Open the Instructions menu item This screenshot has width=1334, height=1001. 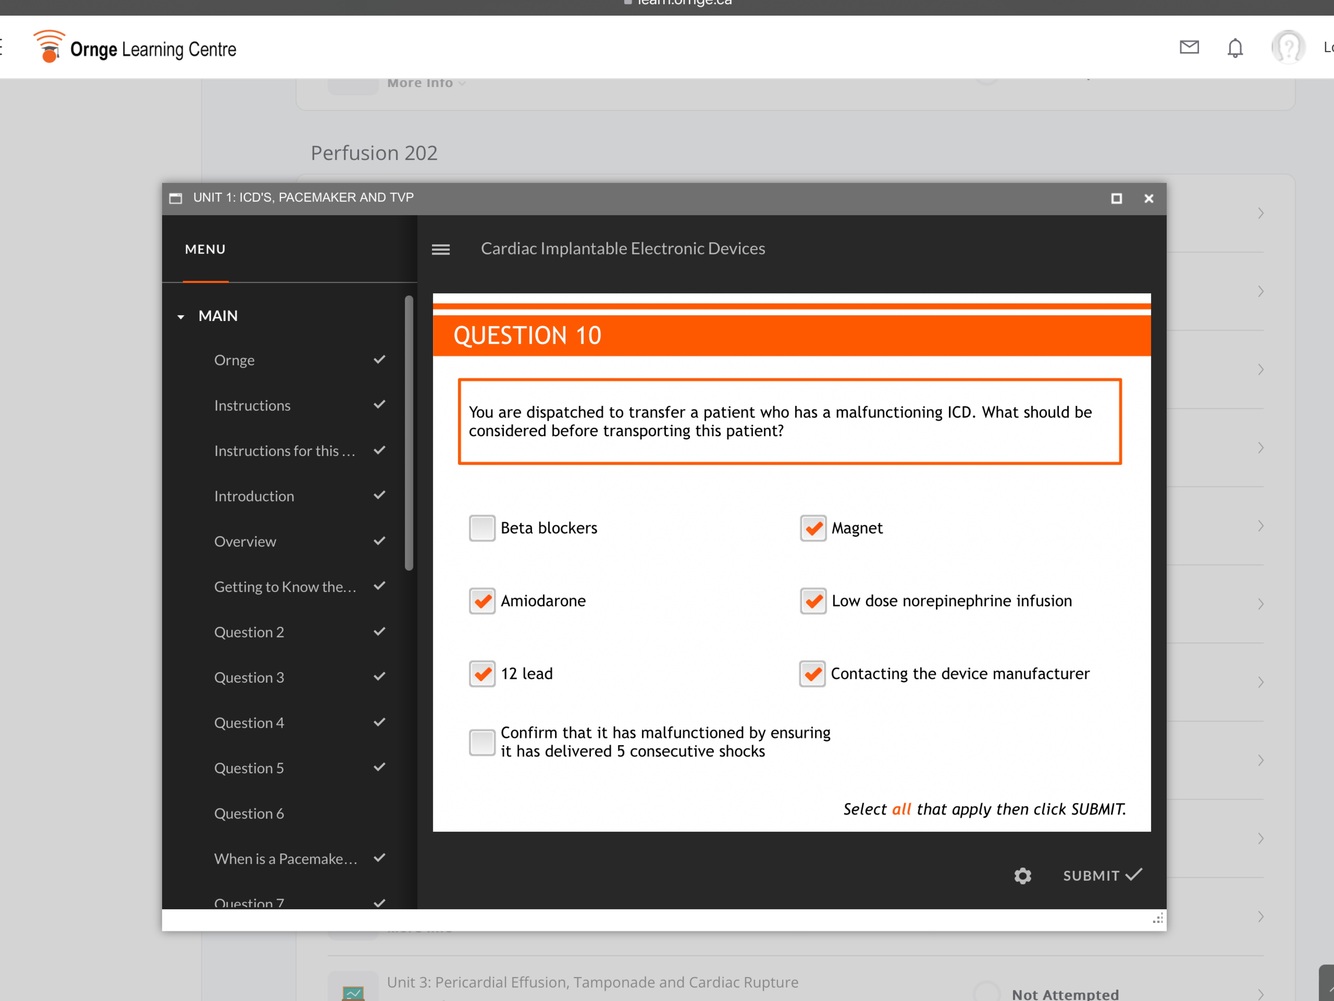coord(290,405)
